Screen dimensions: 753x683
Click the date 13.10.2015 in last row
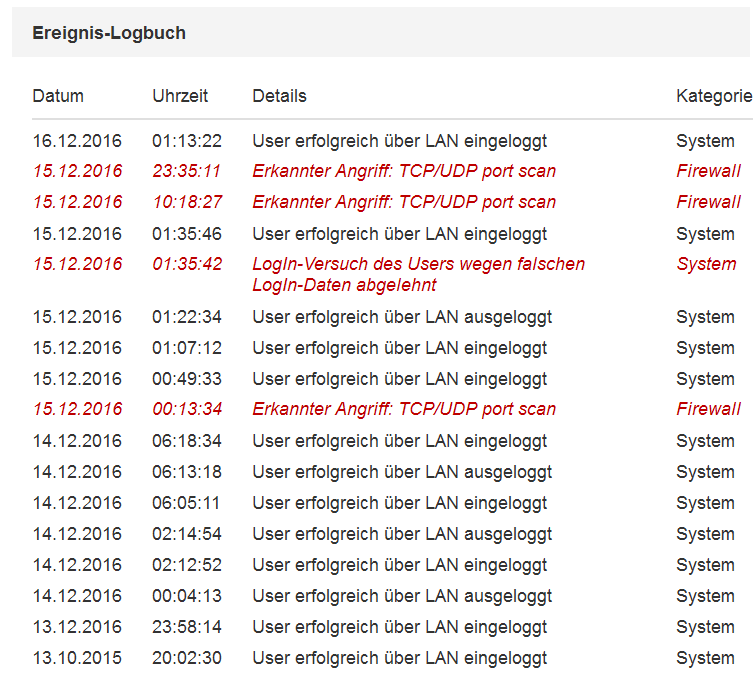pos(77,658)
